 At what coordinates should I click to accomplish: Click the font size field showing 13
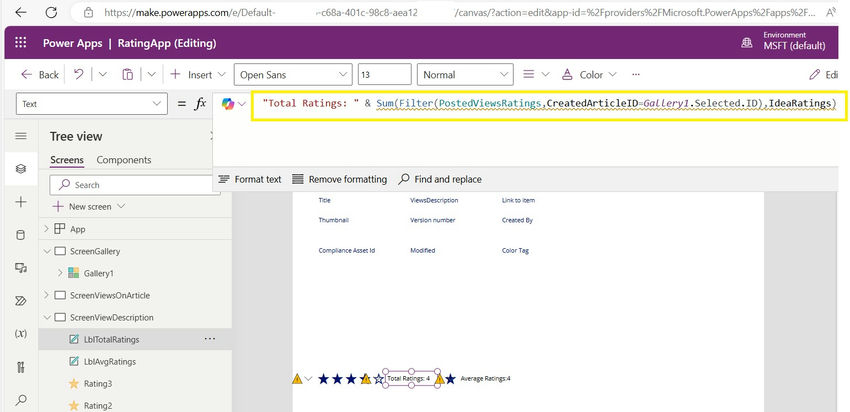click(384, 74)
